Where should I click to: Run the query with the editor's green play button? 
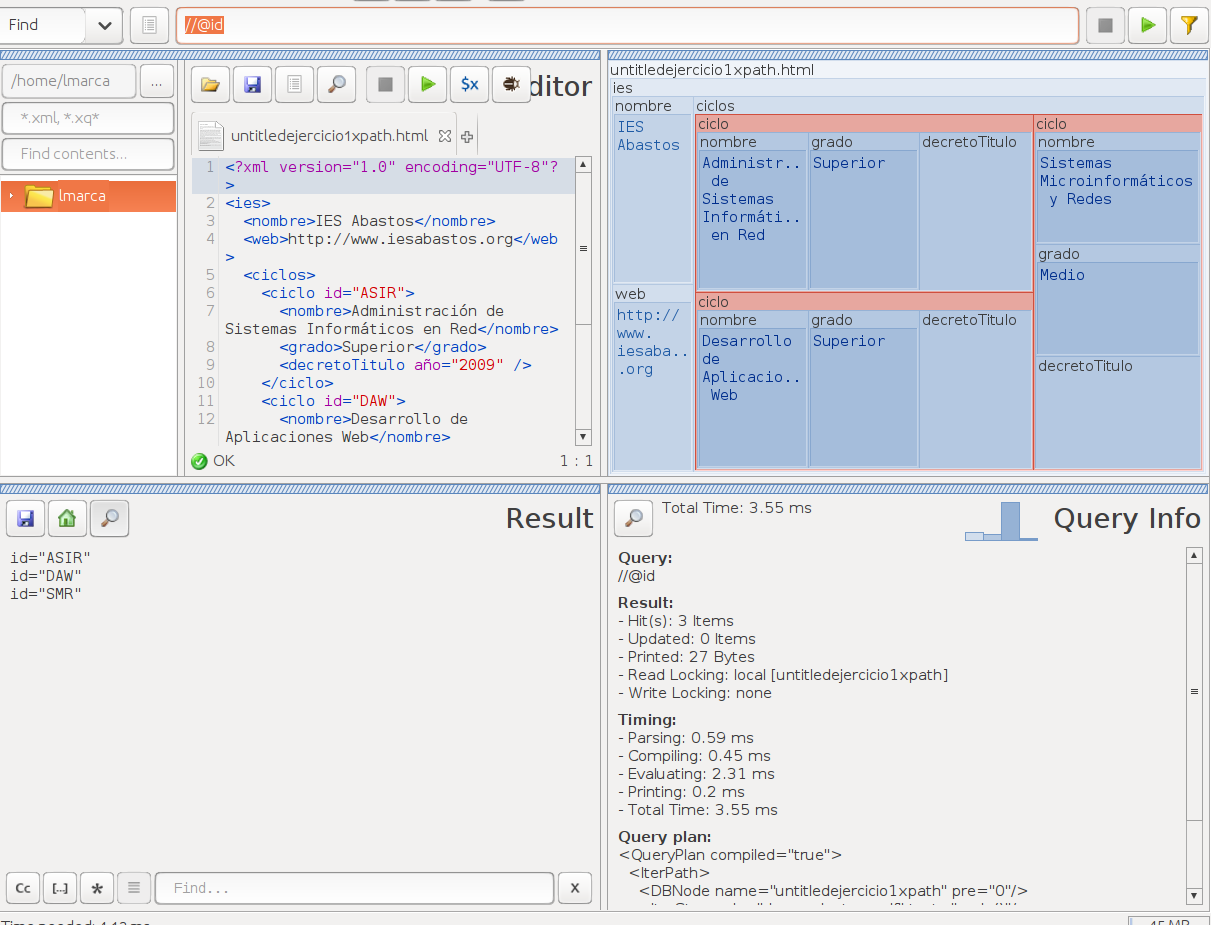point(427,85)
